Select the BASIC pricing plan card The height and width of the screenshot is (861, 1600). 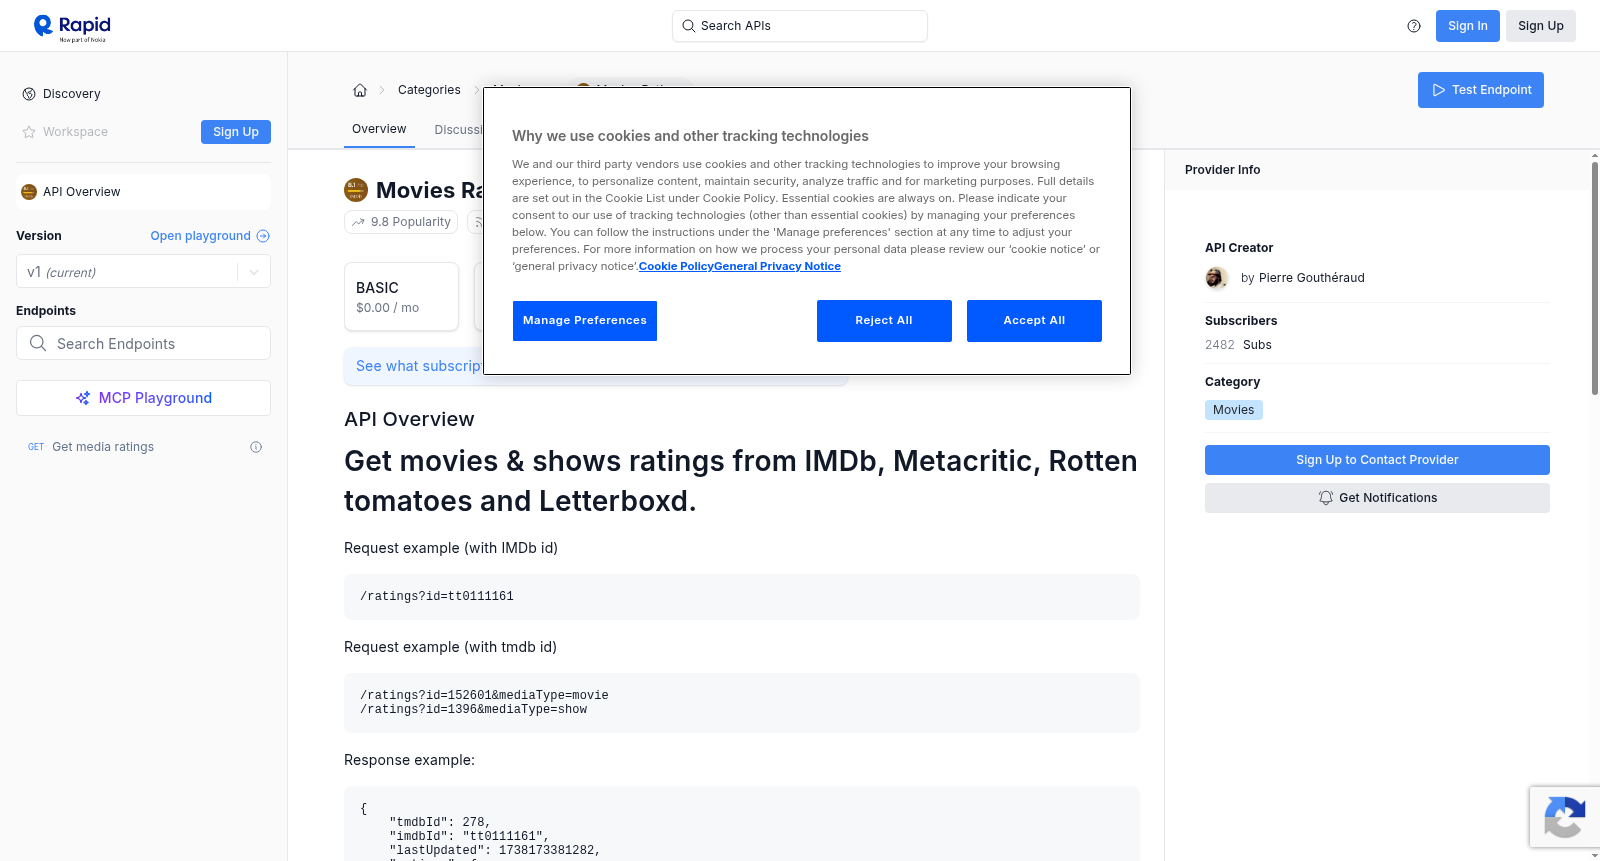402,297
